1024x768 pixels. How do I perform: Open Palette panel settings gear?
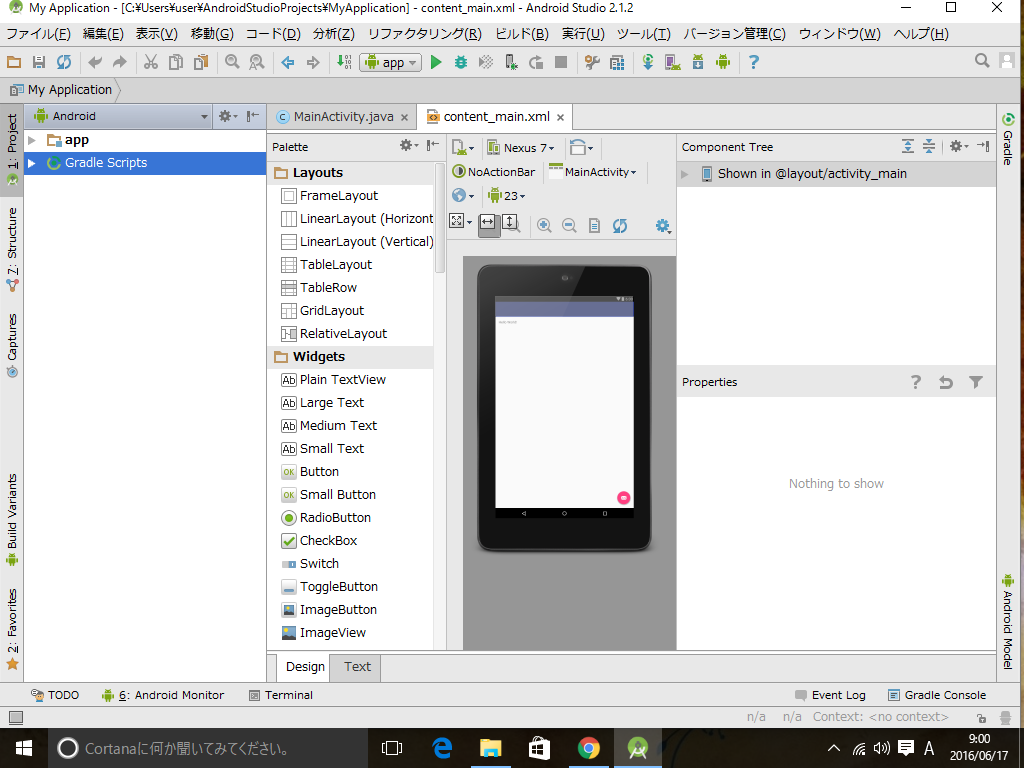pyautogui.click(x=406, y=145)
